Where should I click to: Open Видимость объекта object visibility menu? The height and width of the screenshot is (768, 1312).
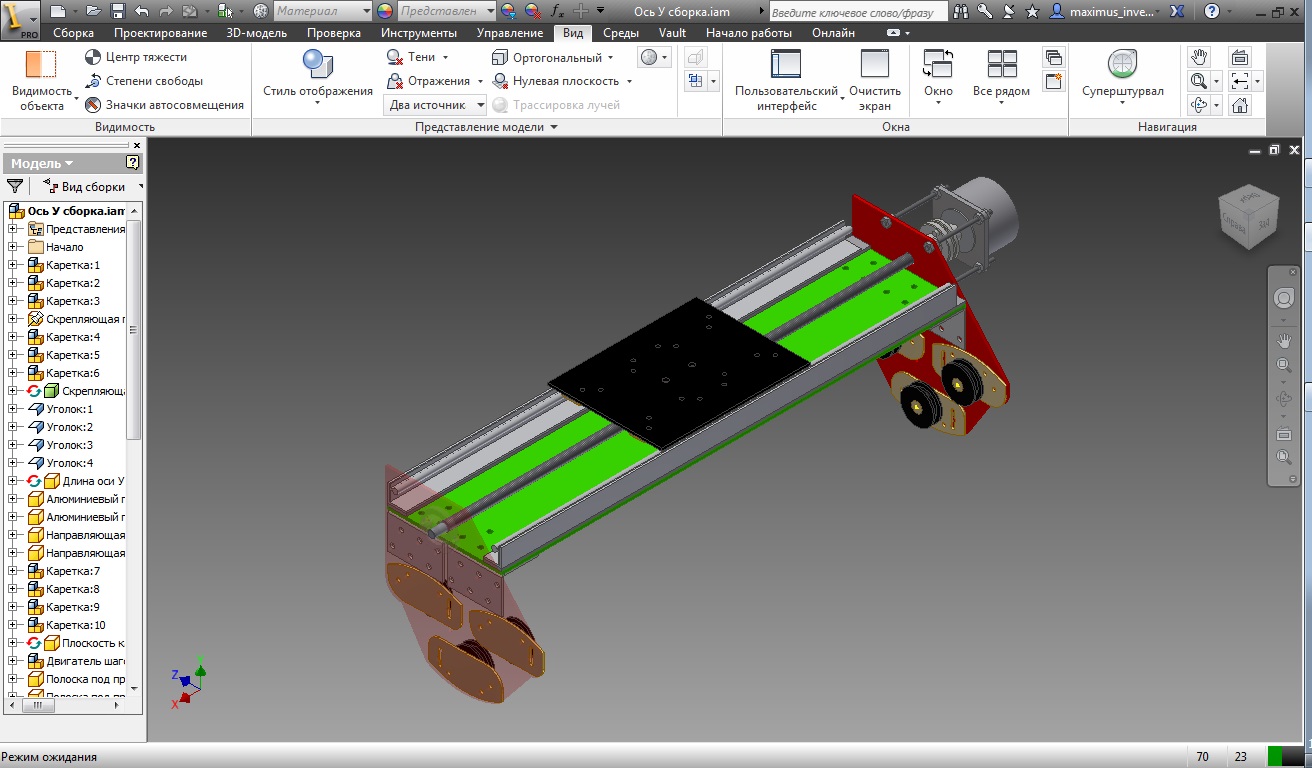(x=42, y=80)
